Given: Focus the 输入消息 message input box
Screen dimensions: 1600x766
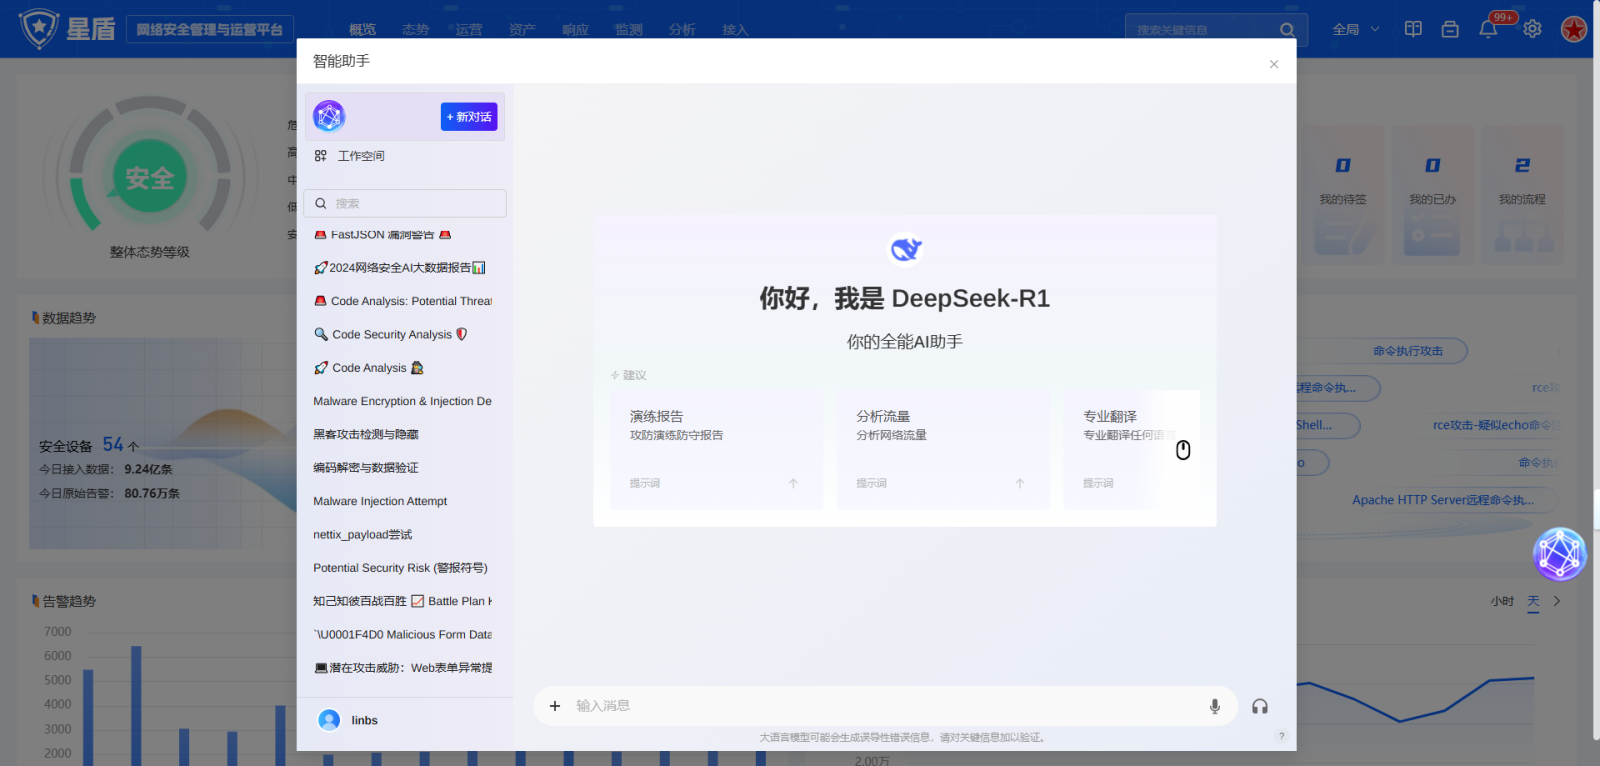Looking at the screenshot, I should pos(880,706).
